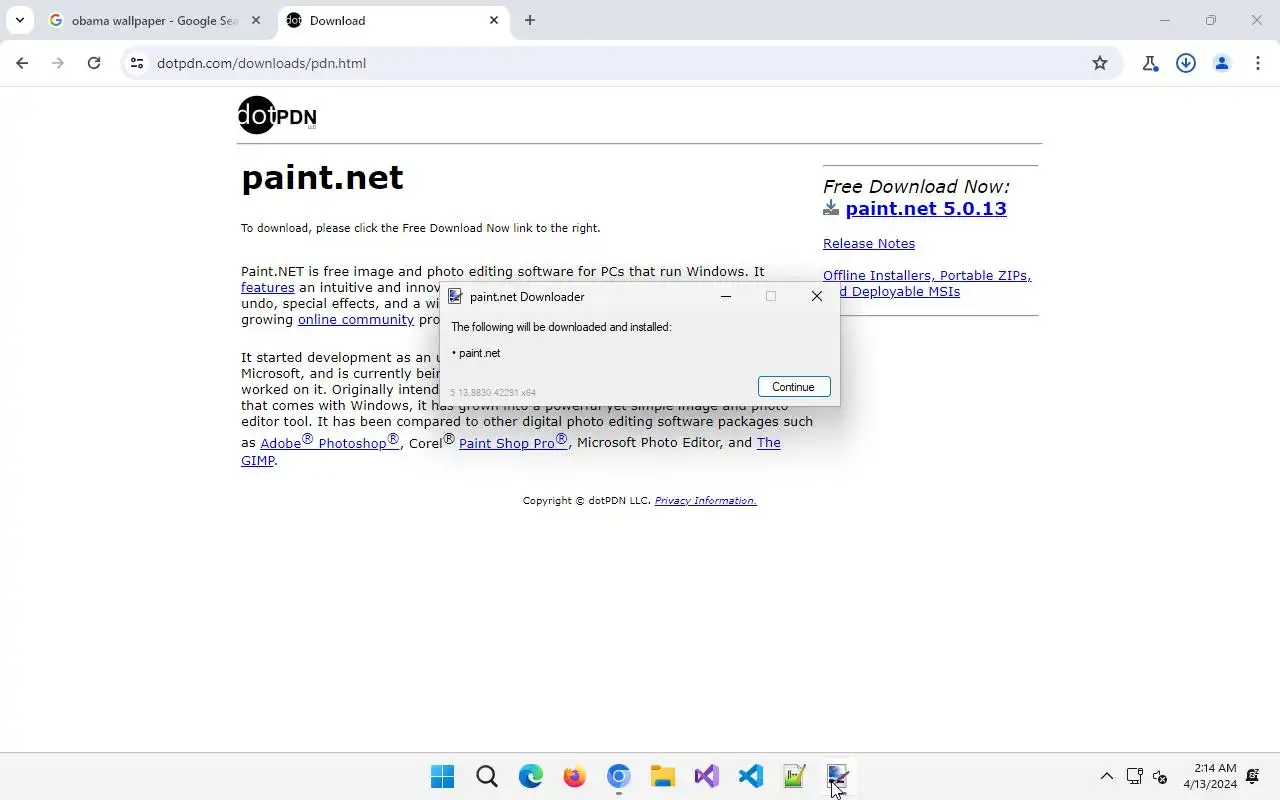Open the Chrome three-dot menu
Screen dimensions: 1280x800
(1258, 63)
